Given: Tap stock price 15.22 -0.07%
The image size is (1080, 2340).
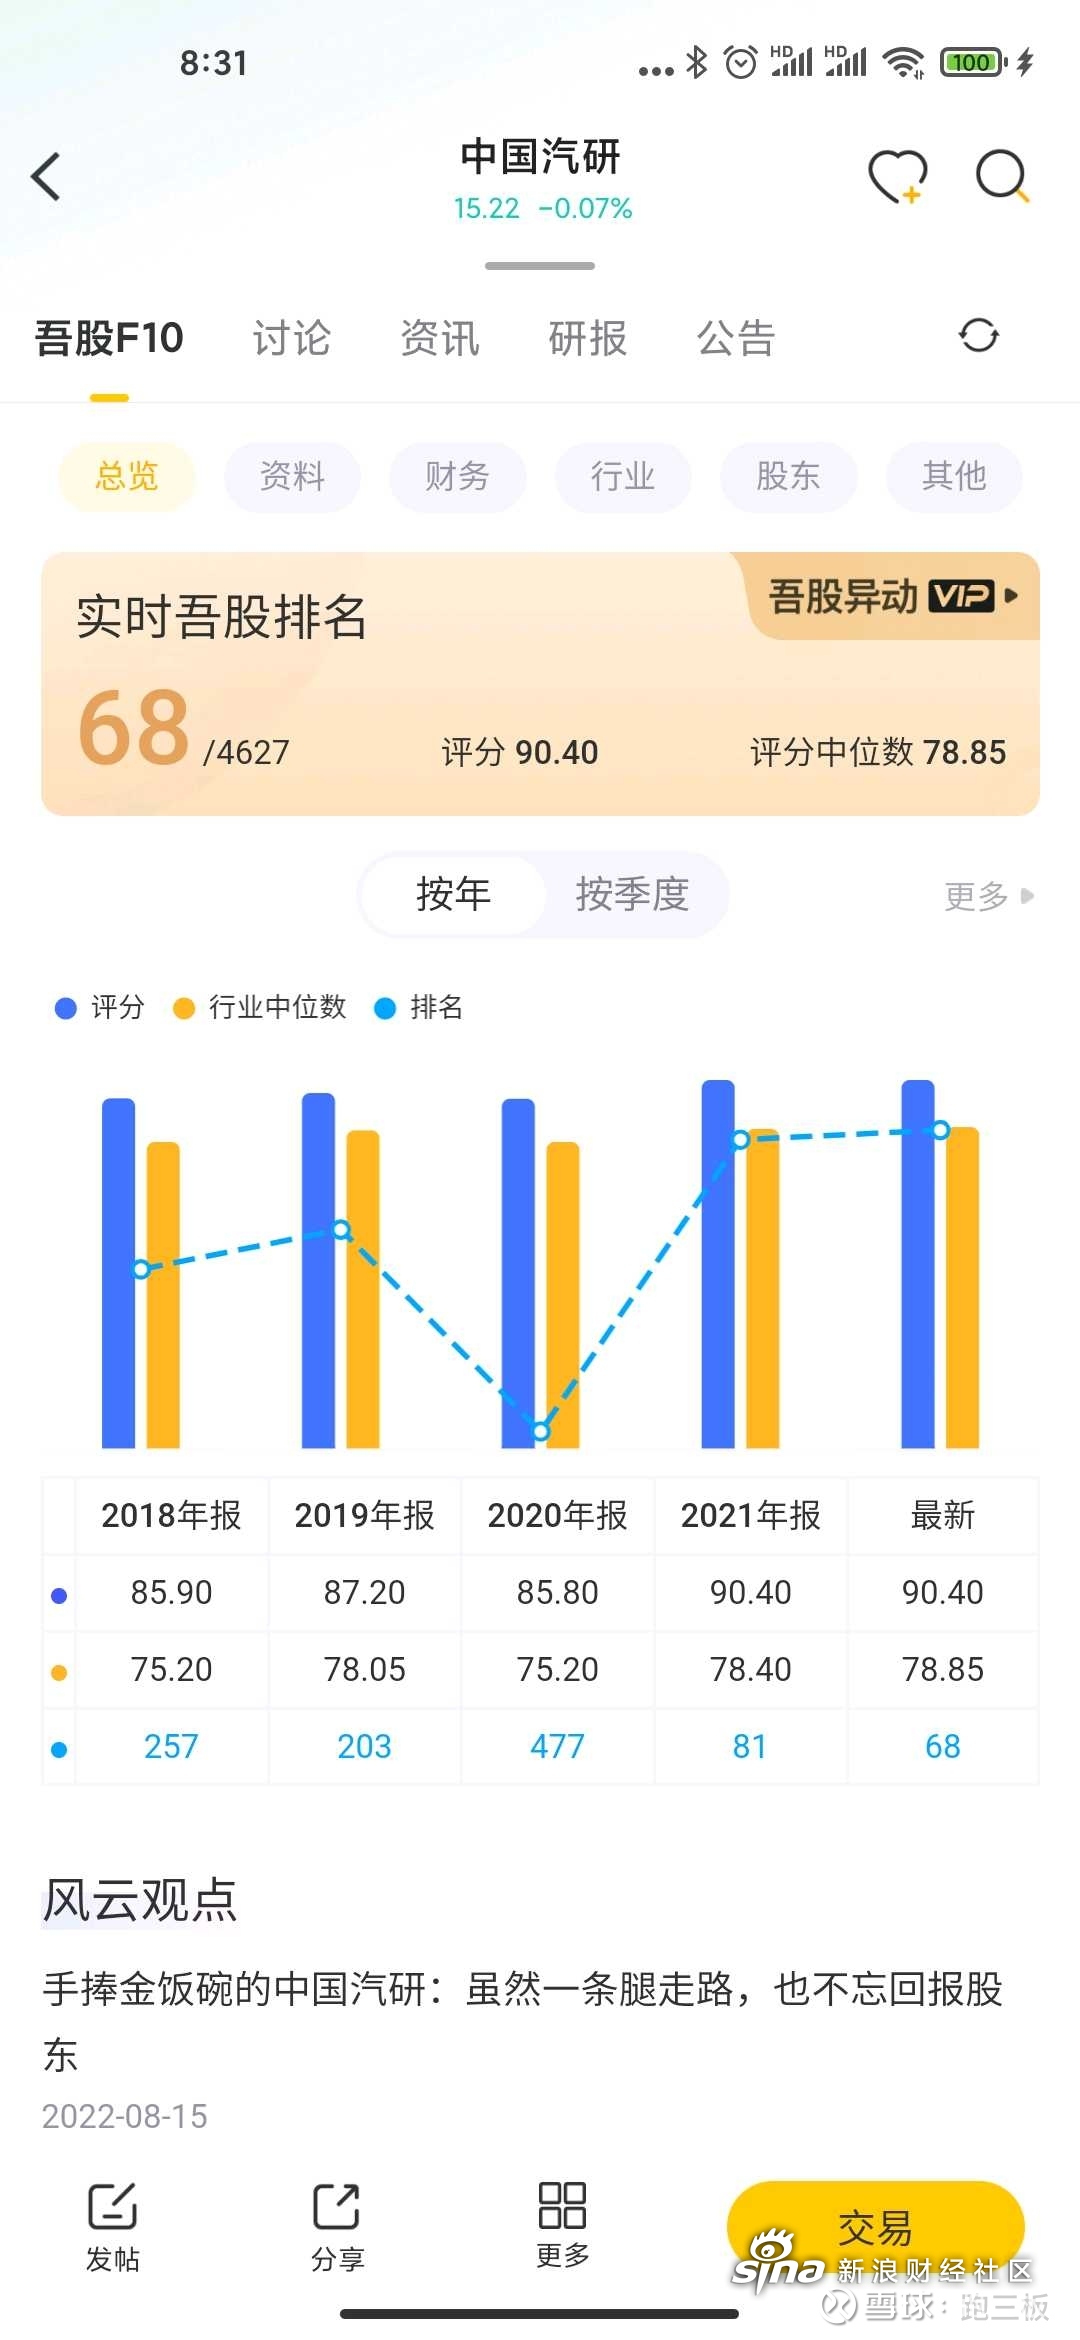Looking at the screenshot, I should click(x=542, y=209).
